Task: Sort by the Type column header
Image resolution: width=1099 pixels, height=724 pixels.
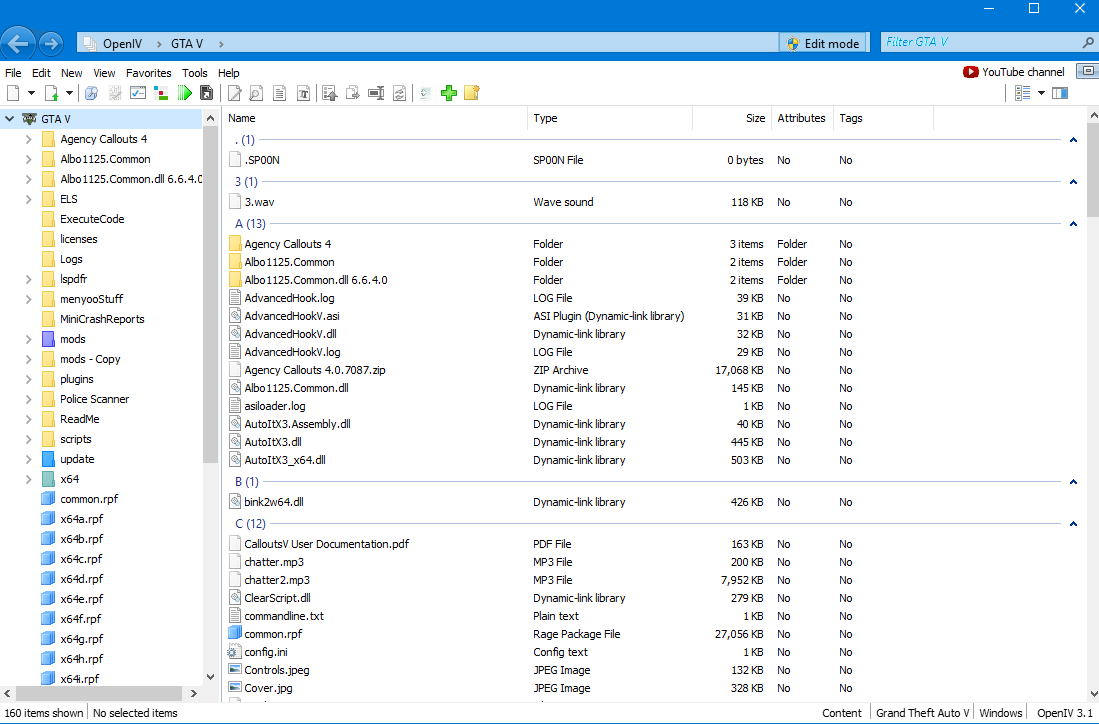Action: pyautogui.click(x=610, y=118)
